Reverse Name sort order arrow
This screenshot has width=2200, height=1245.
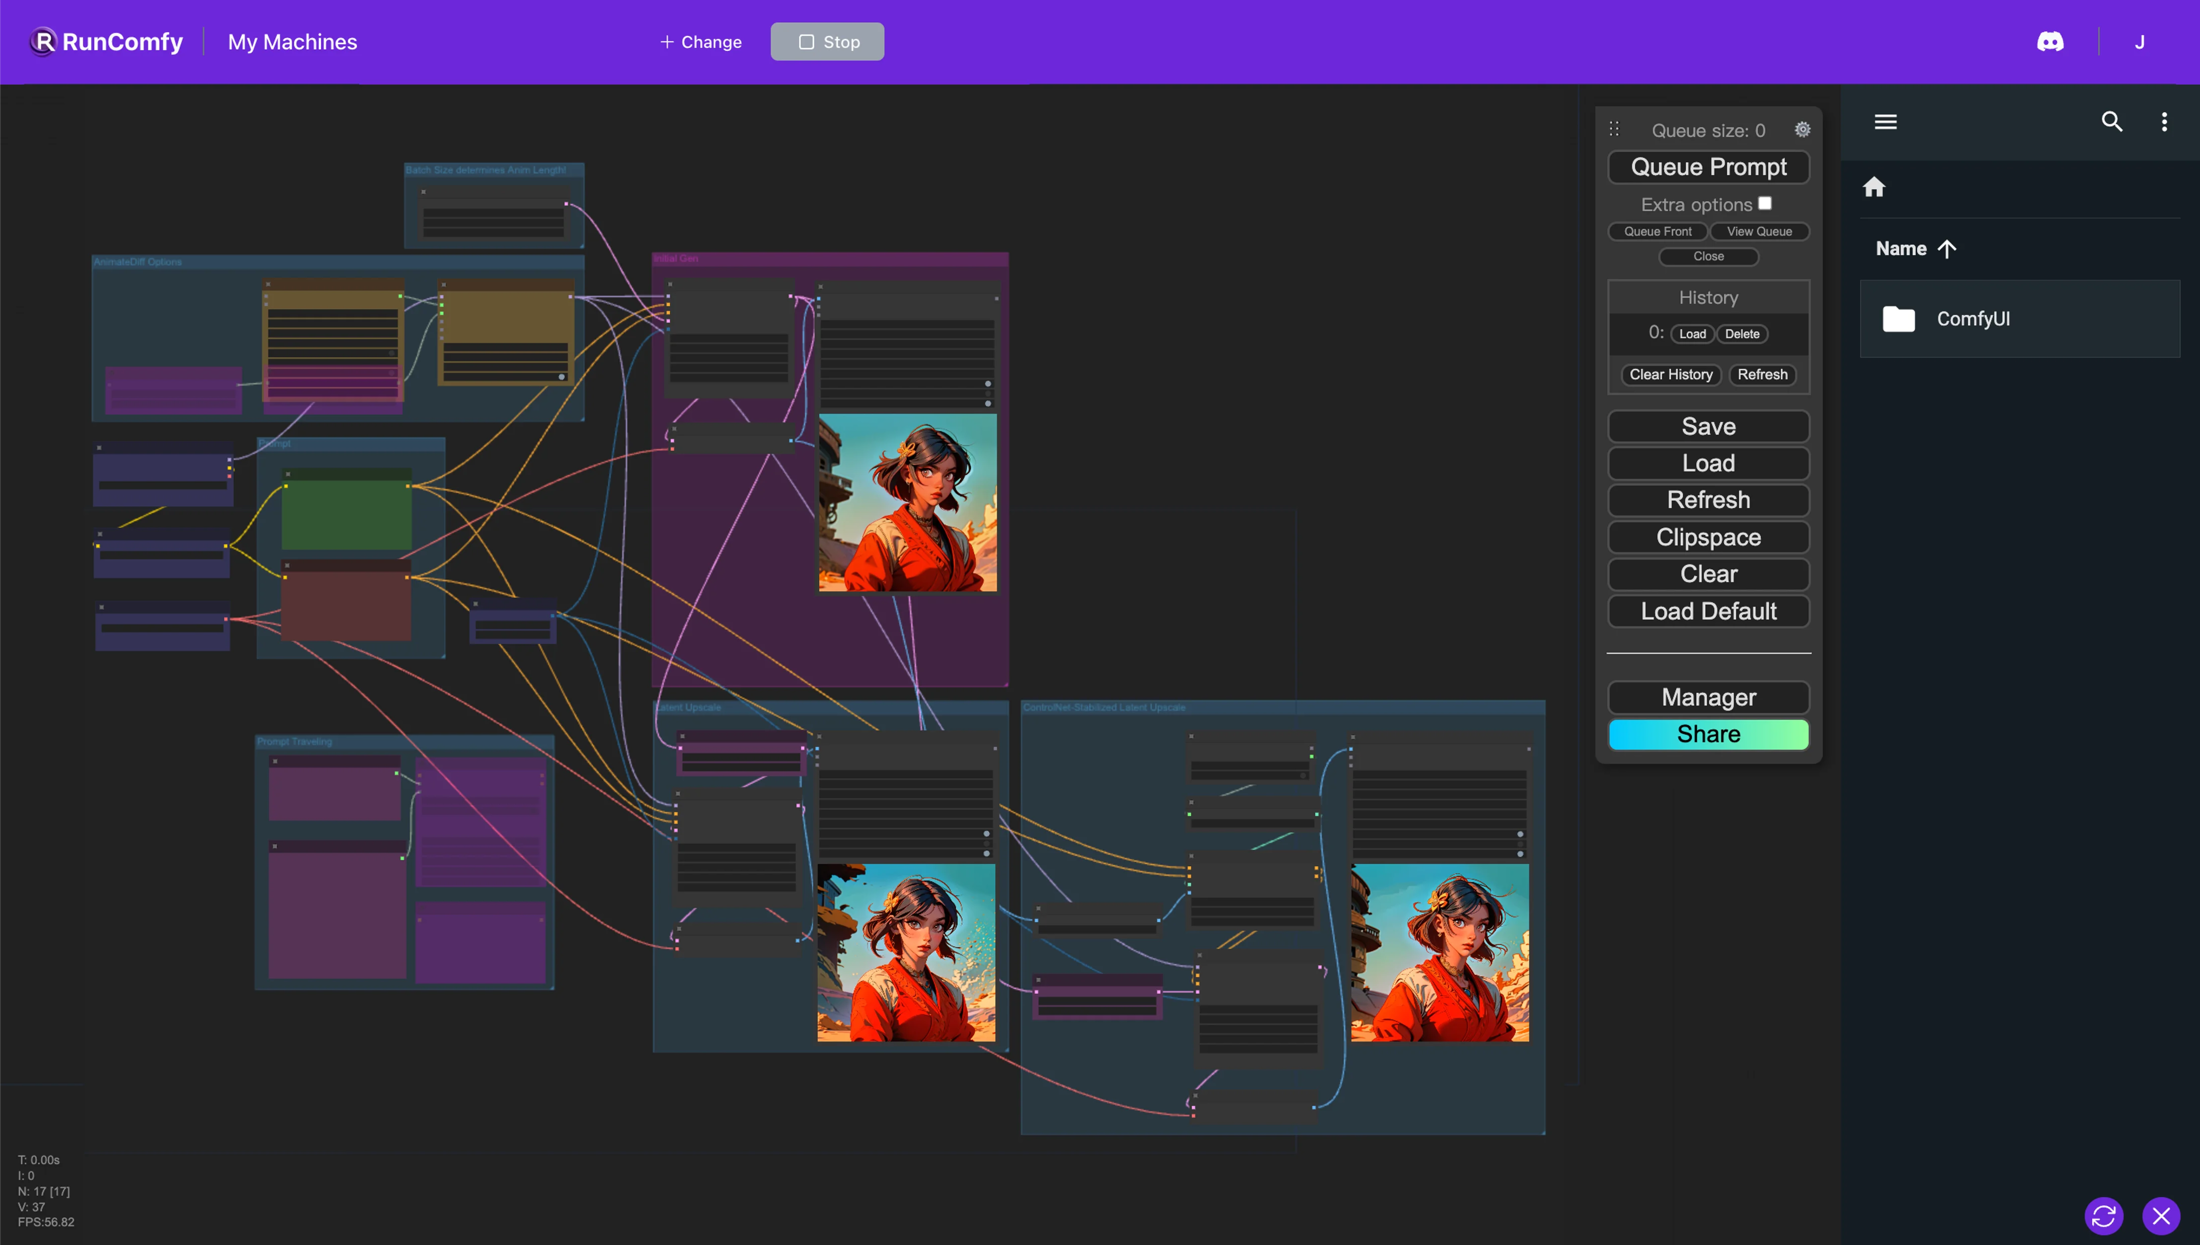1946,248
